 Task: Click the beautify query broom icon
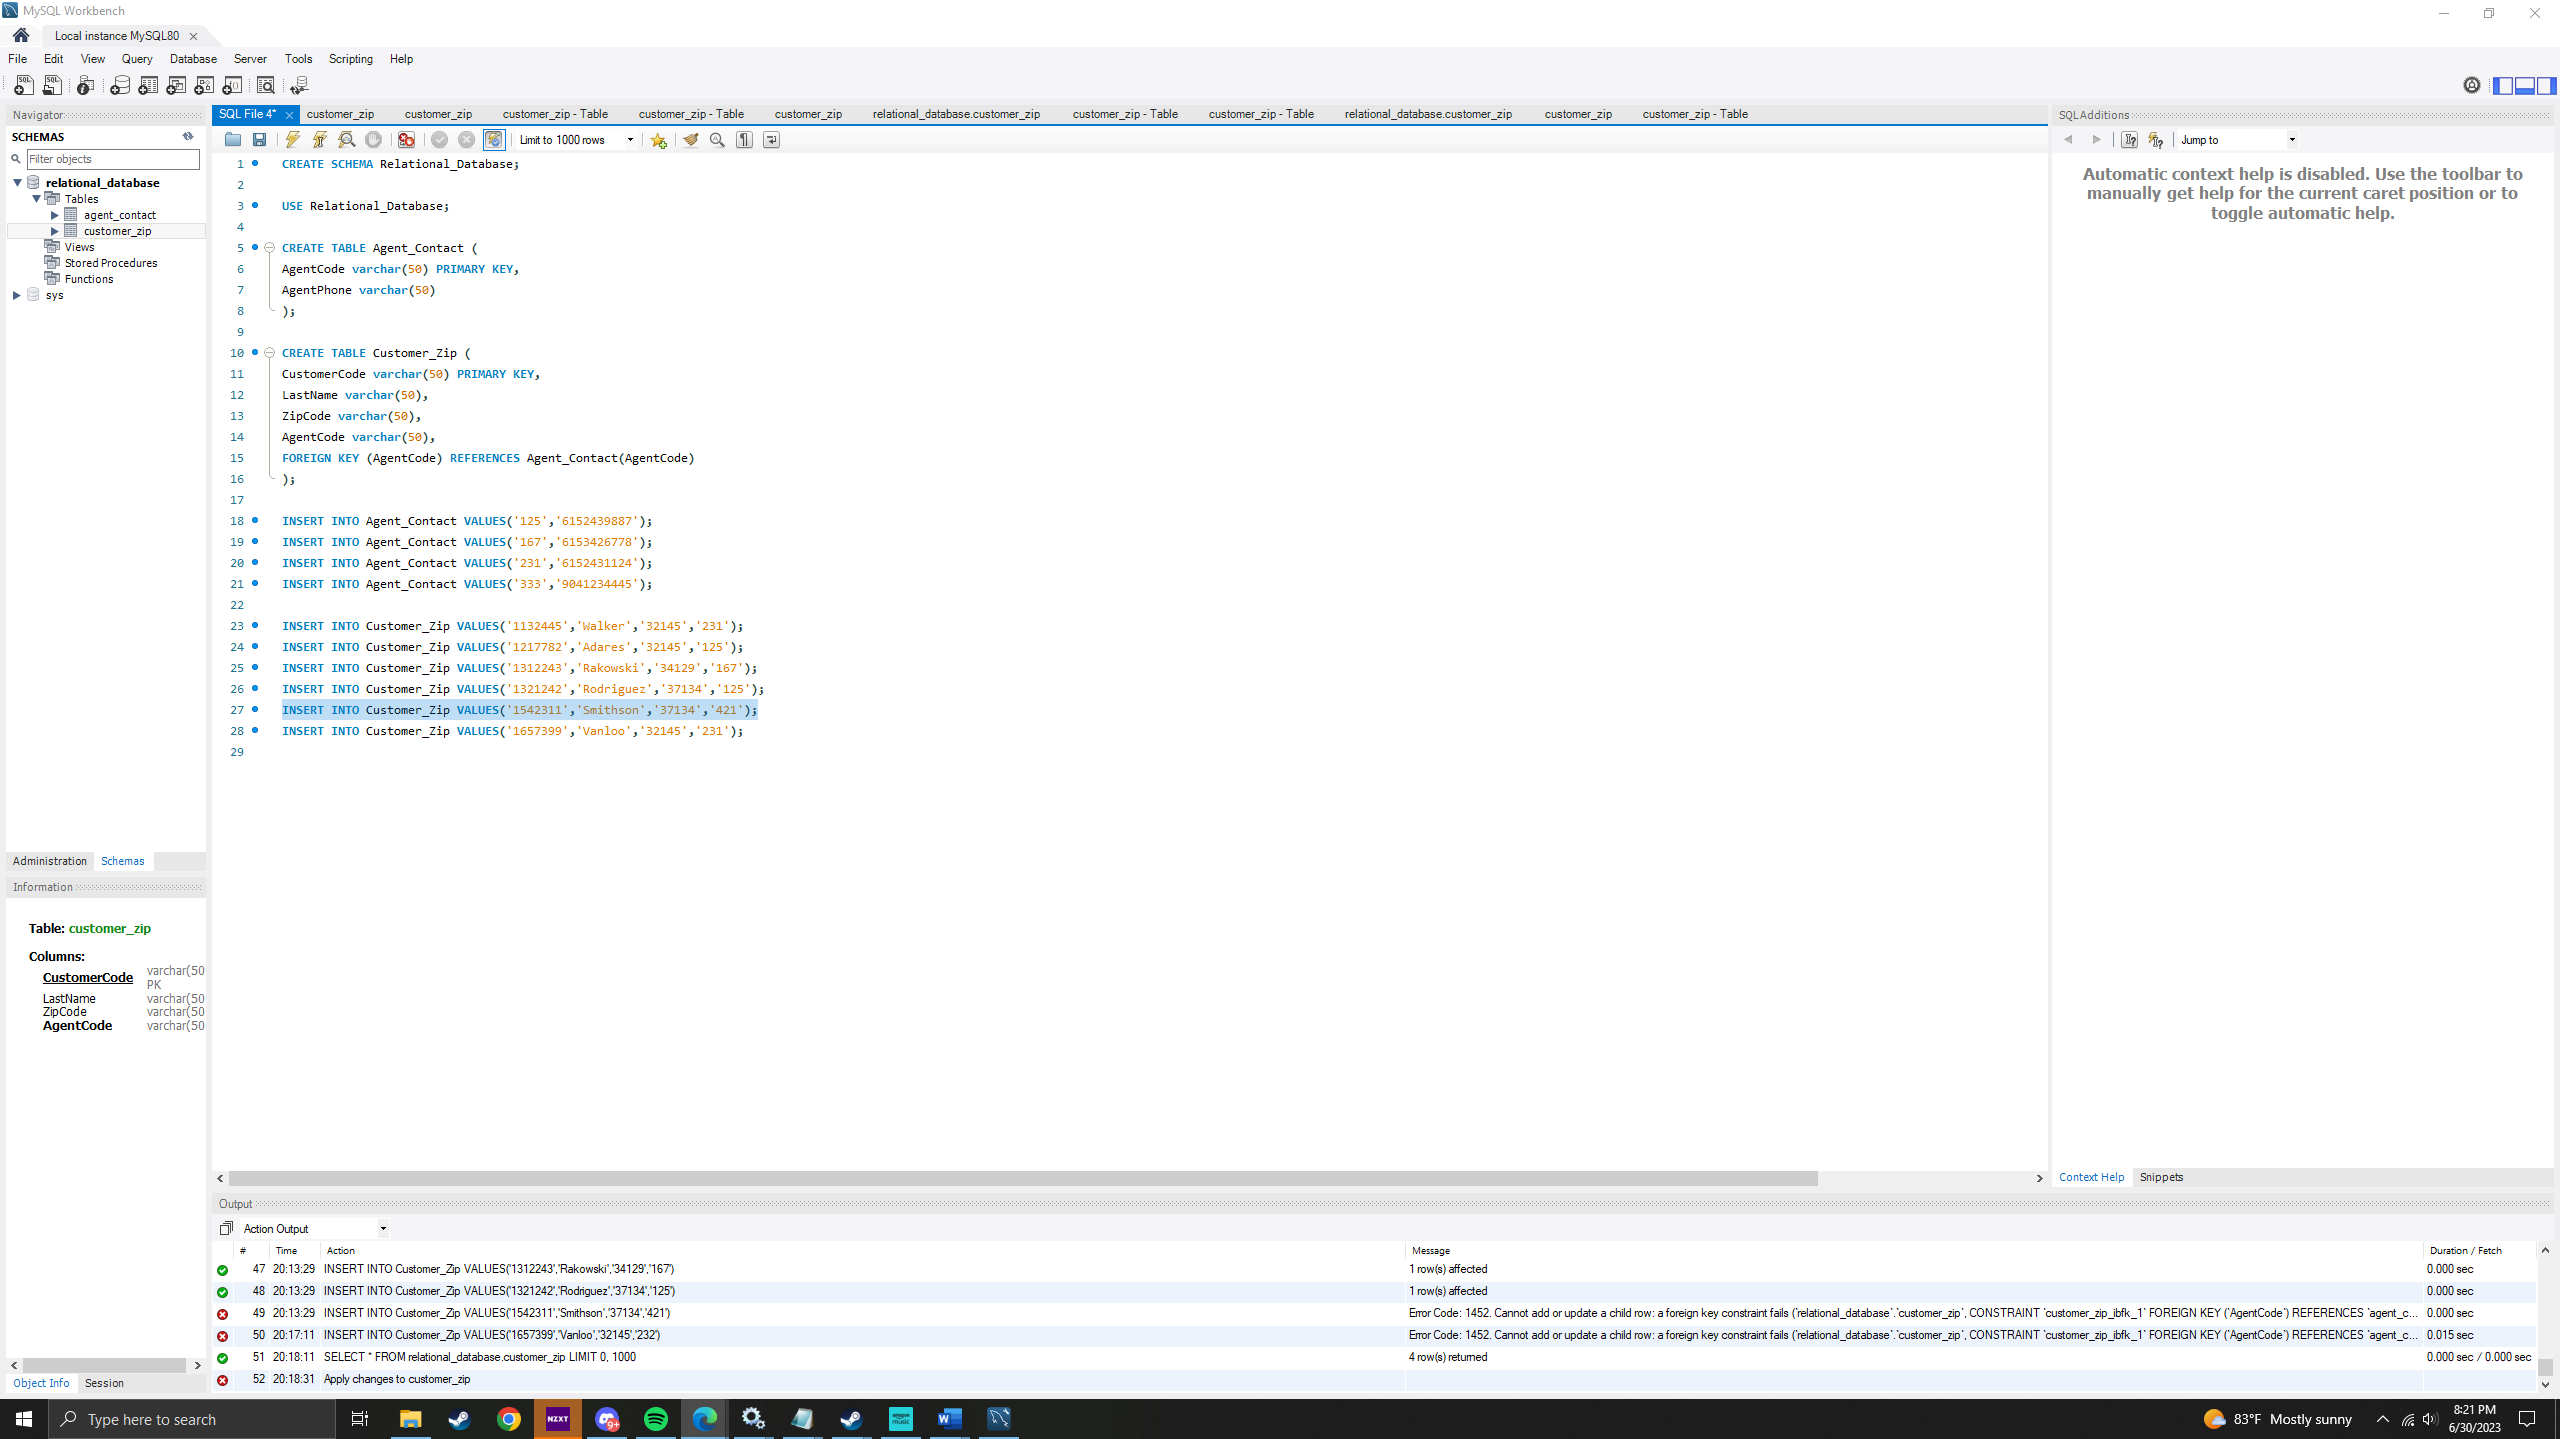[691, 140]
